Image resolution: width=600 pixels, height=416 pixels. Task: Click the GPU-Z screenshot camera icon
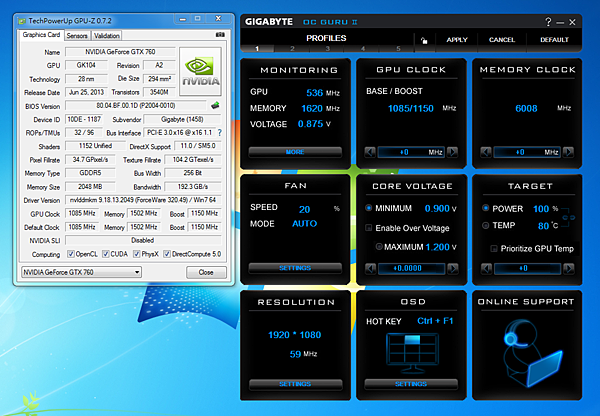[220, 34]
